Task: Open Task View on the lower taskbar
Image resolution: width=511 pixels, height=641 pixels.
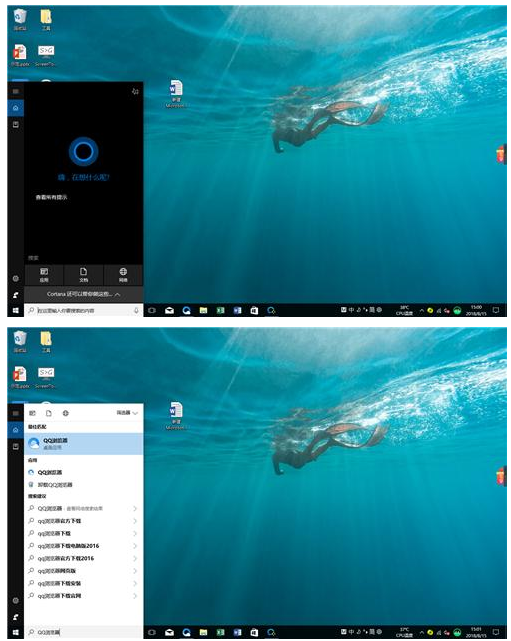Action: [x=152, y=632]
